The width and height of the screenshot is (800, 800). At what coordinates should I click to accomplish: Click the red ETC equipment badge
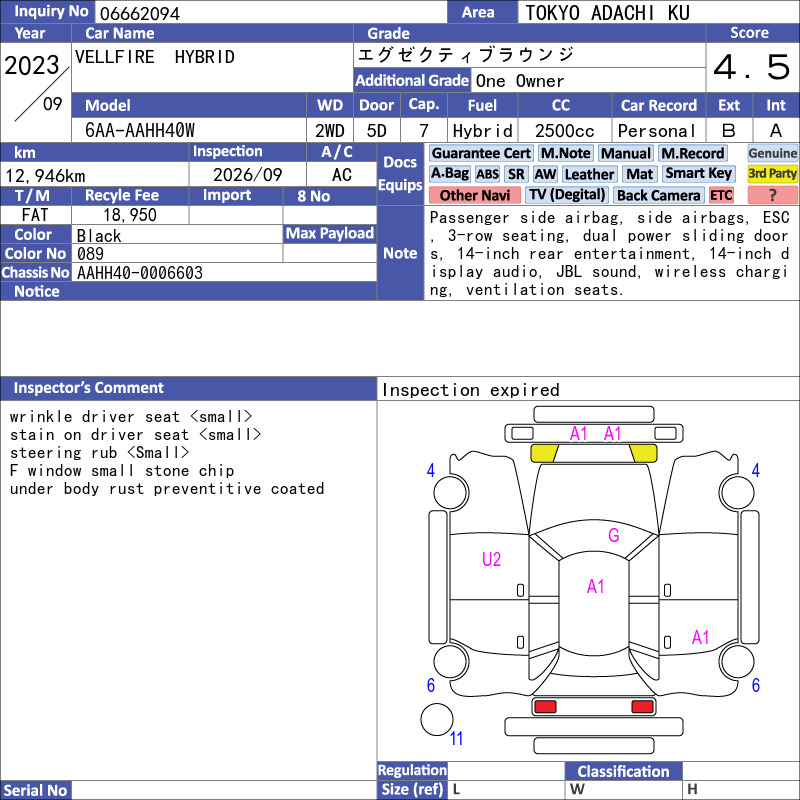(721, 195)
